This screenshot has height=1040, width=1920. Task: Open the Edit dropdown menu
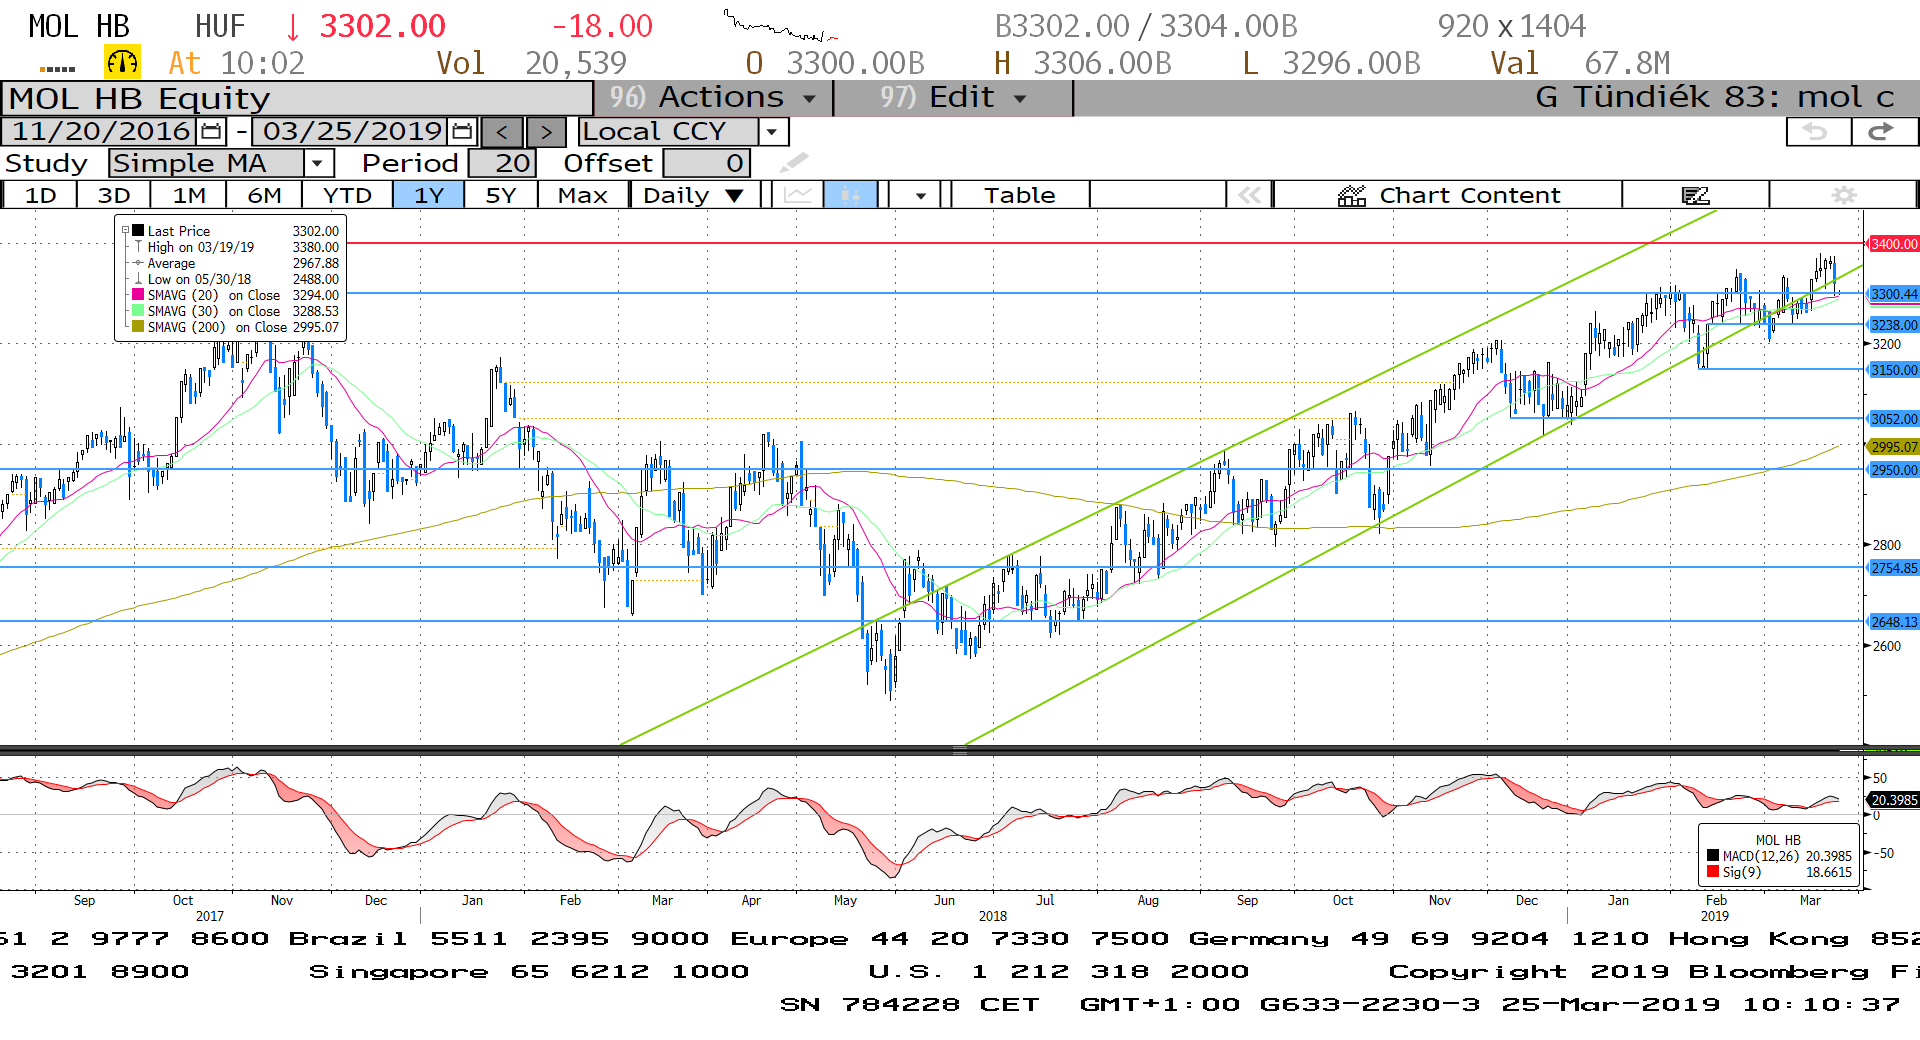point(953,97)
